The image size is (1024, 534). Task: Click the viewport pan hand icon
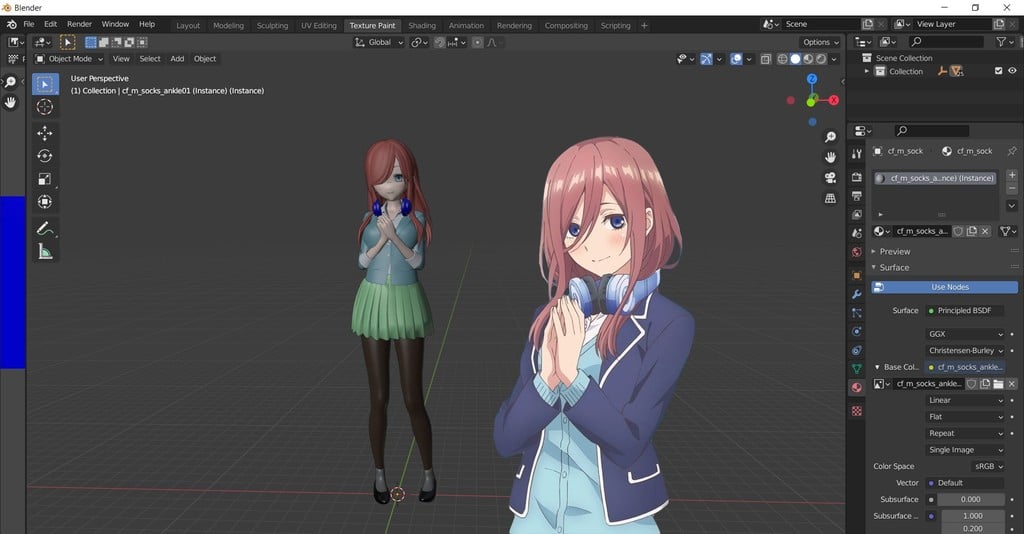(x=830, y=157)
